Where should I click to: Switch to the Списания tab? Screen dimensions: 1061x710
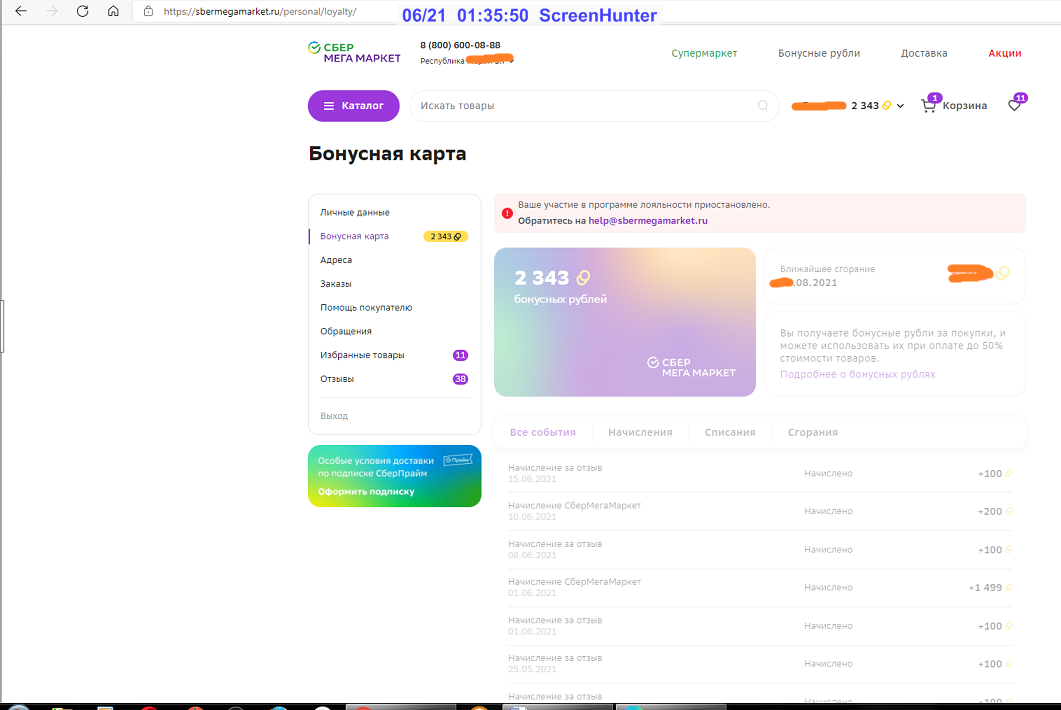(x=730, y=432)
